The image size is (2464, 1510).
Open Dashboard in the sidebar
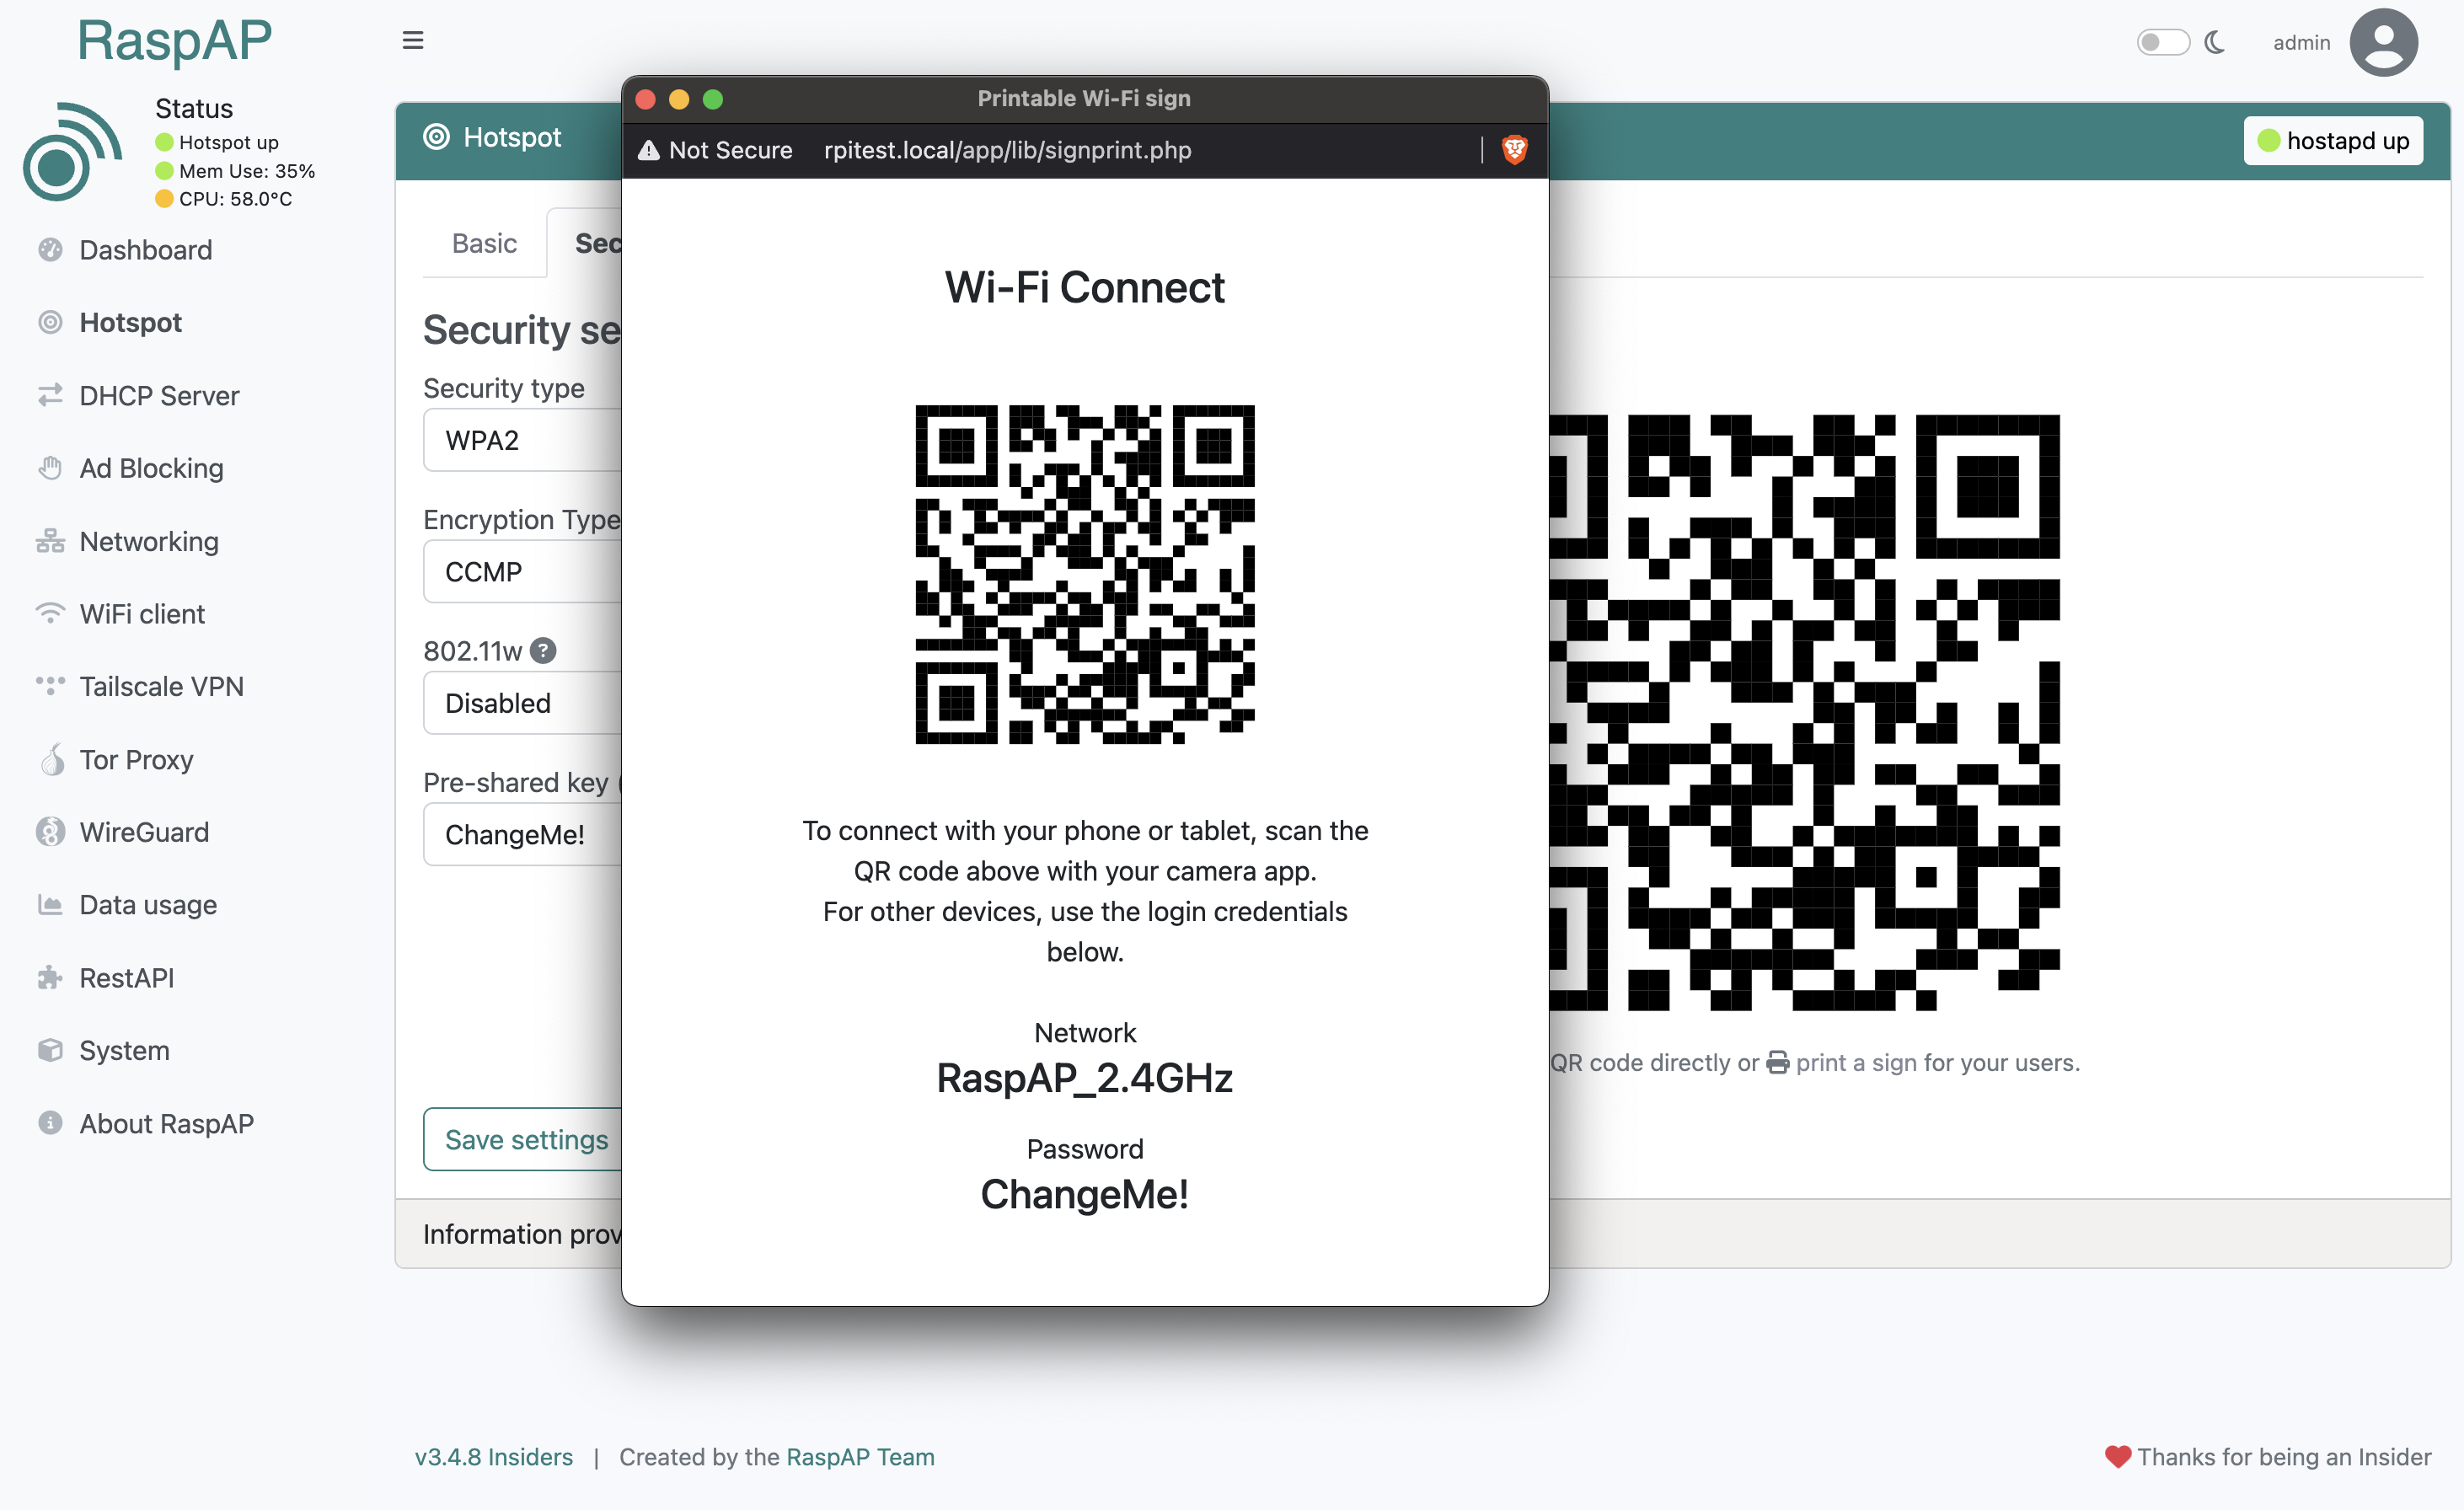(146, 250)
